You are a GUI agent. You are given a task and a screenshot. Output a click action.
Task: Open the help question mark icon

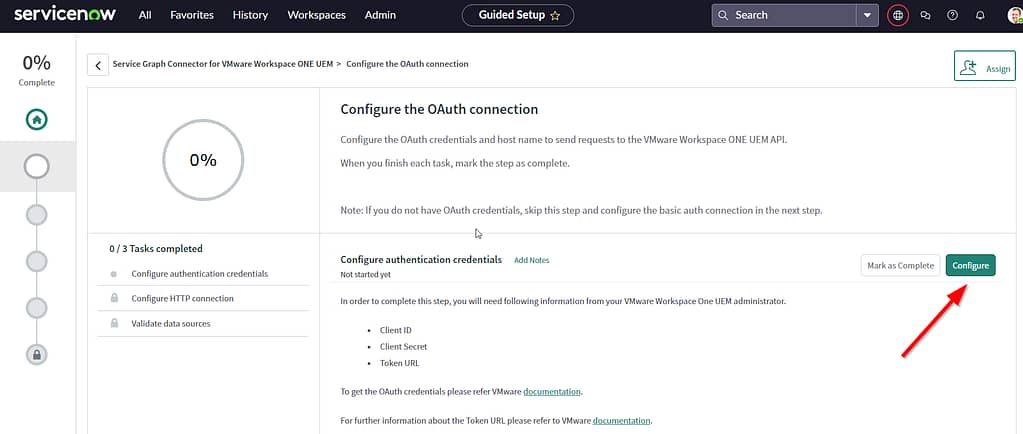pyautogui.click(x=952, y=15)
